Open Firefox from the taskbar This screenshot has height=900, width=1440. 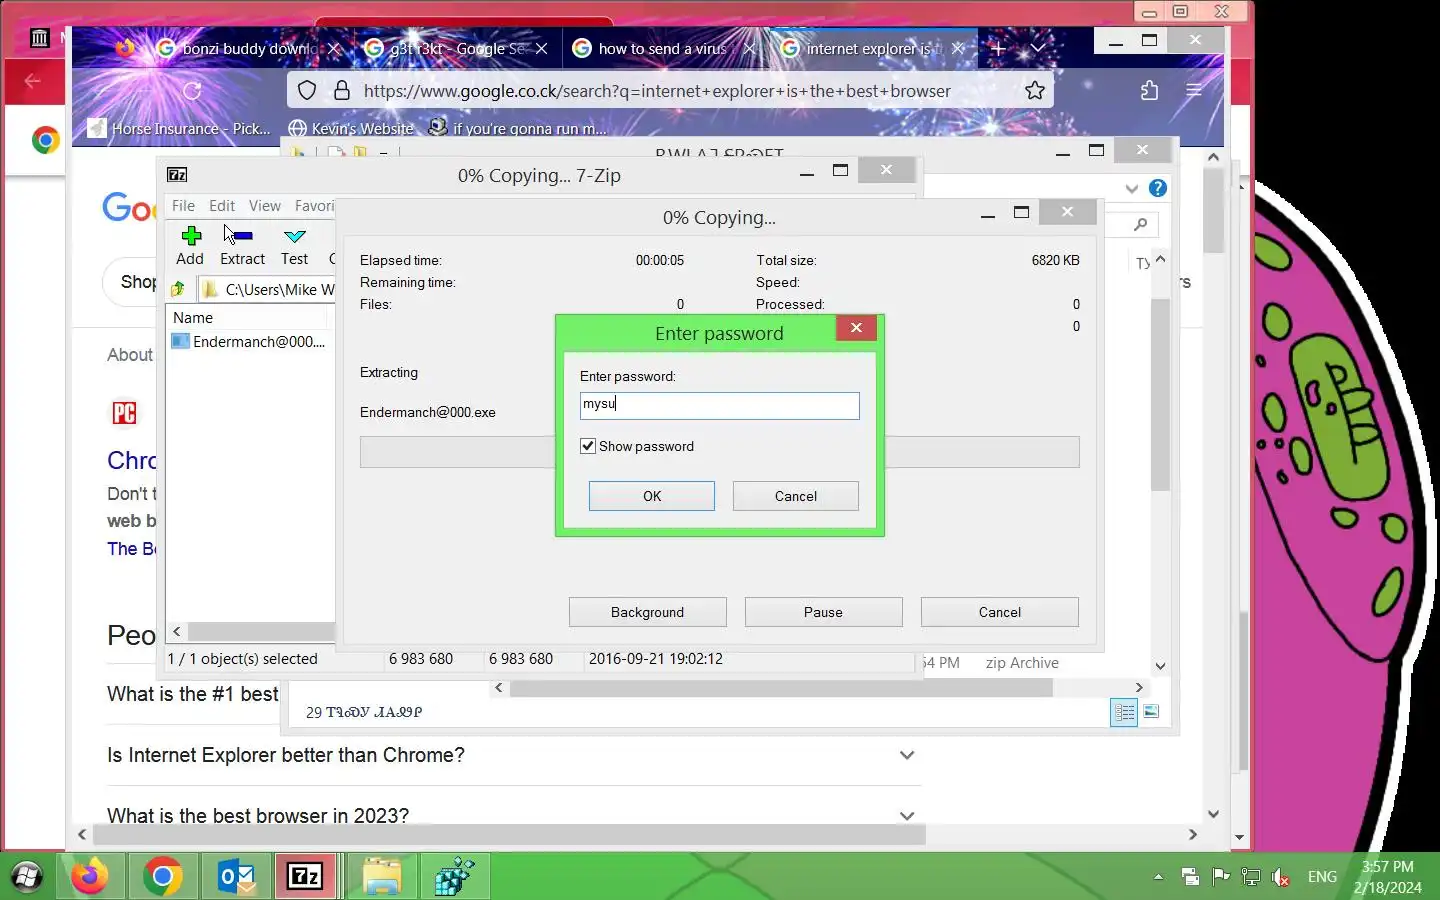[90, 877]
